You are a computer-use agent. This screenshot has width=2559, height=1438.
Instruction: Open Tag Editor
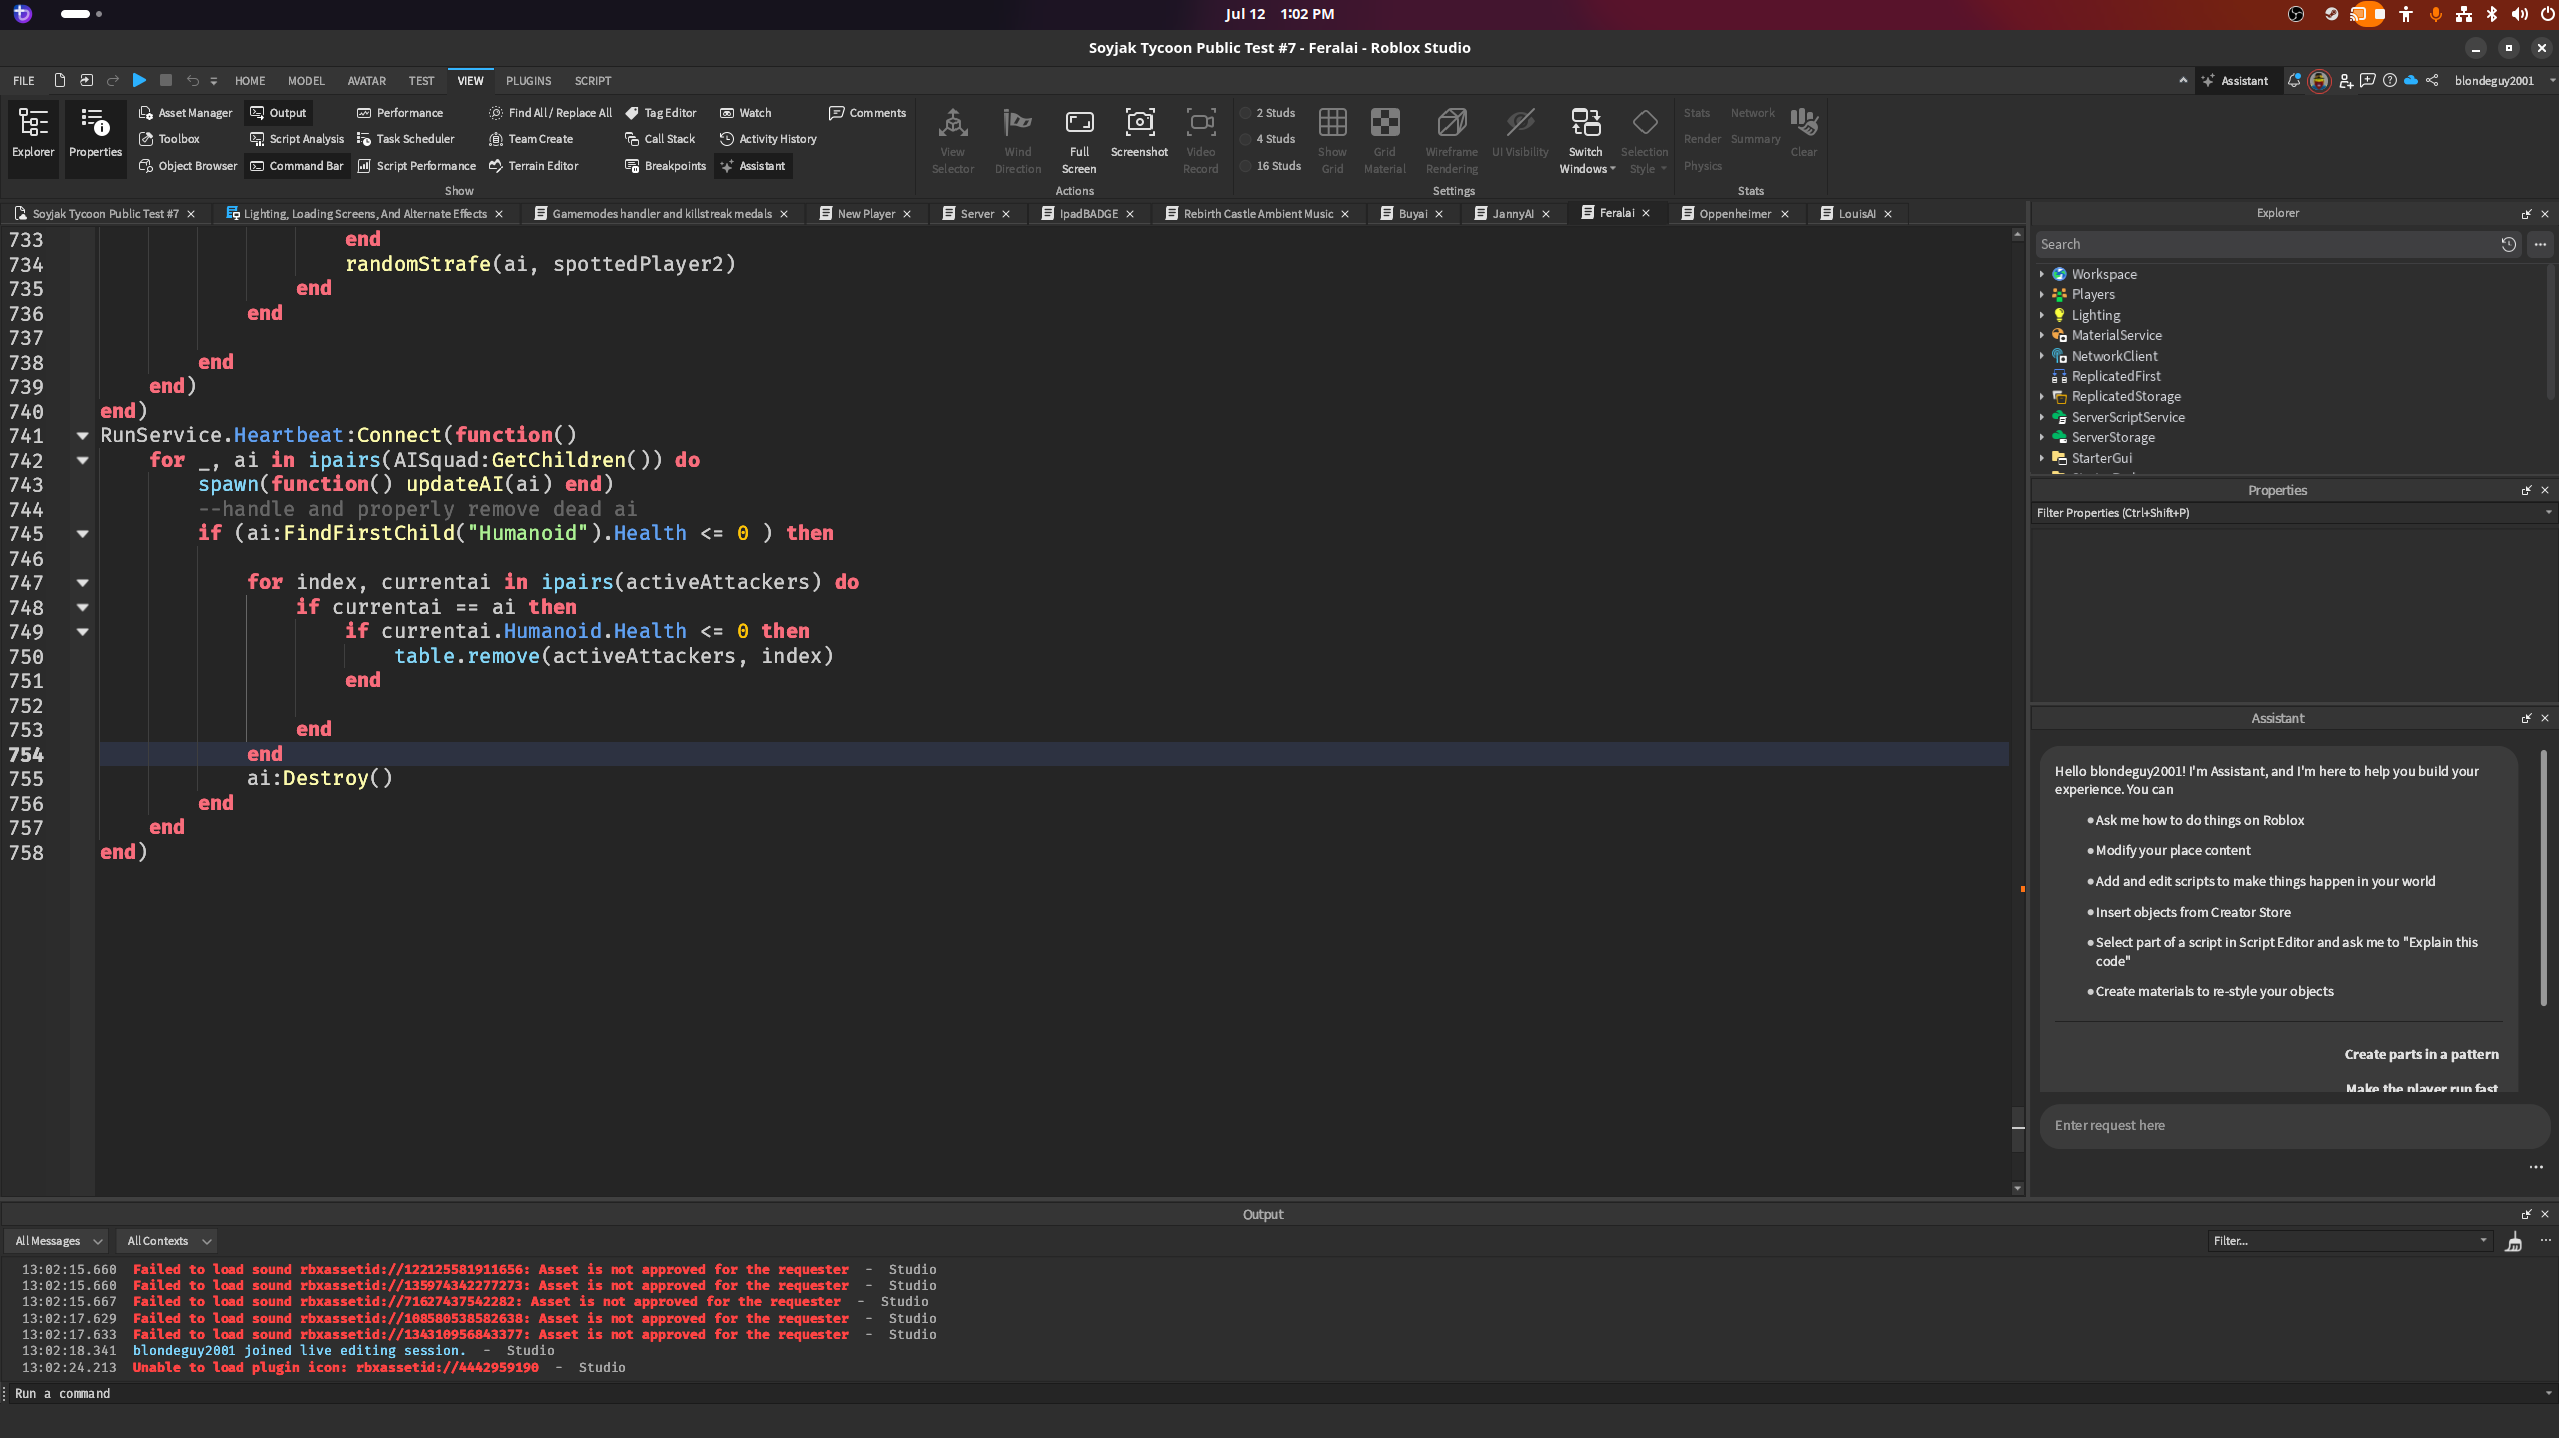point(661,113)
